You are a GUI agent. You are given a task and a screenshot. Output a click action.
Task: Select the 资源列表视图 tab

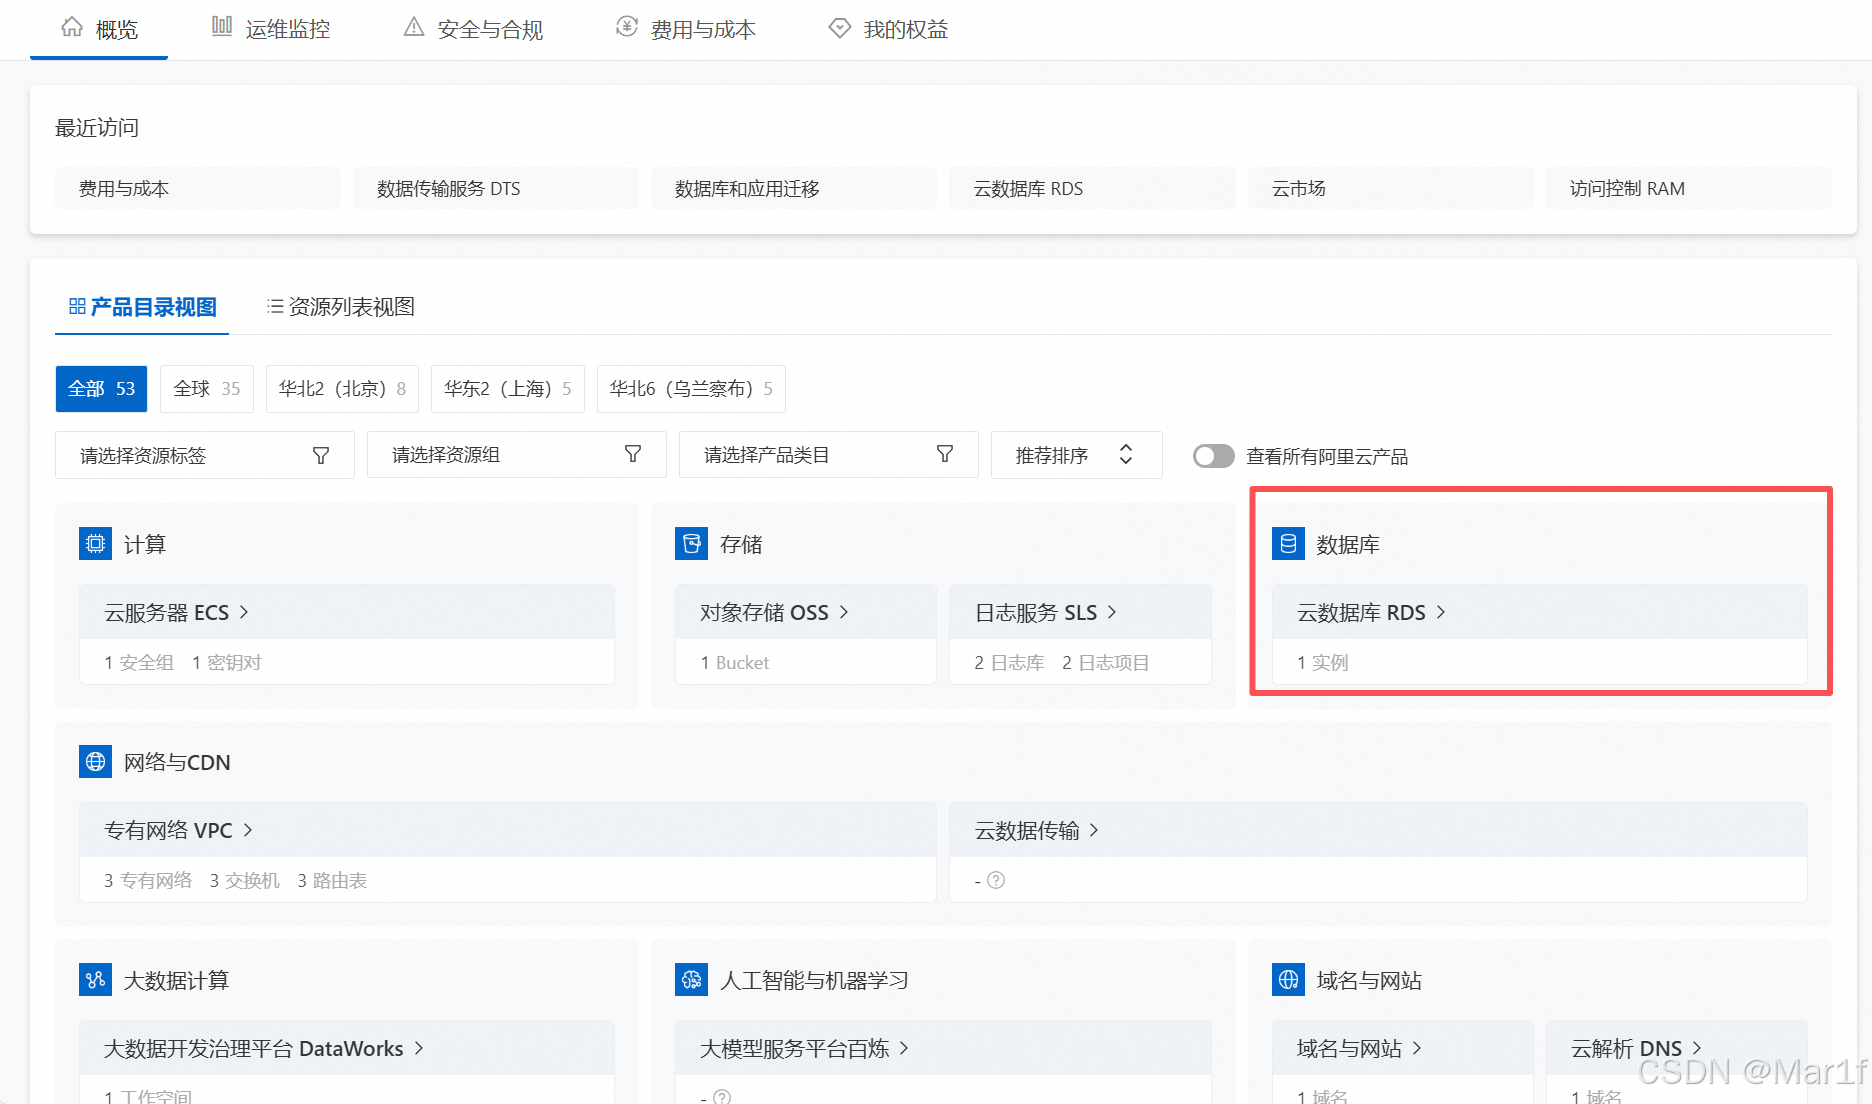[x=341, y=307]
